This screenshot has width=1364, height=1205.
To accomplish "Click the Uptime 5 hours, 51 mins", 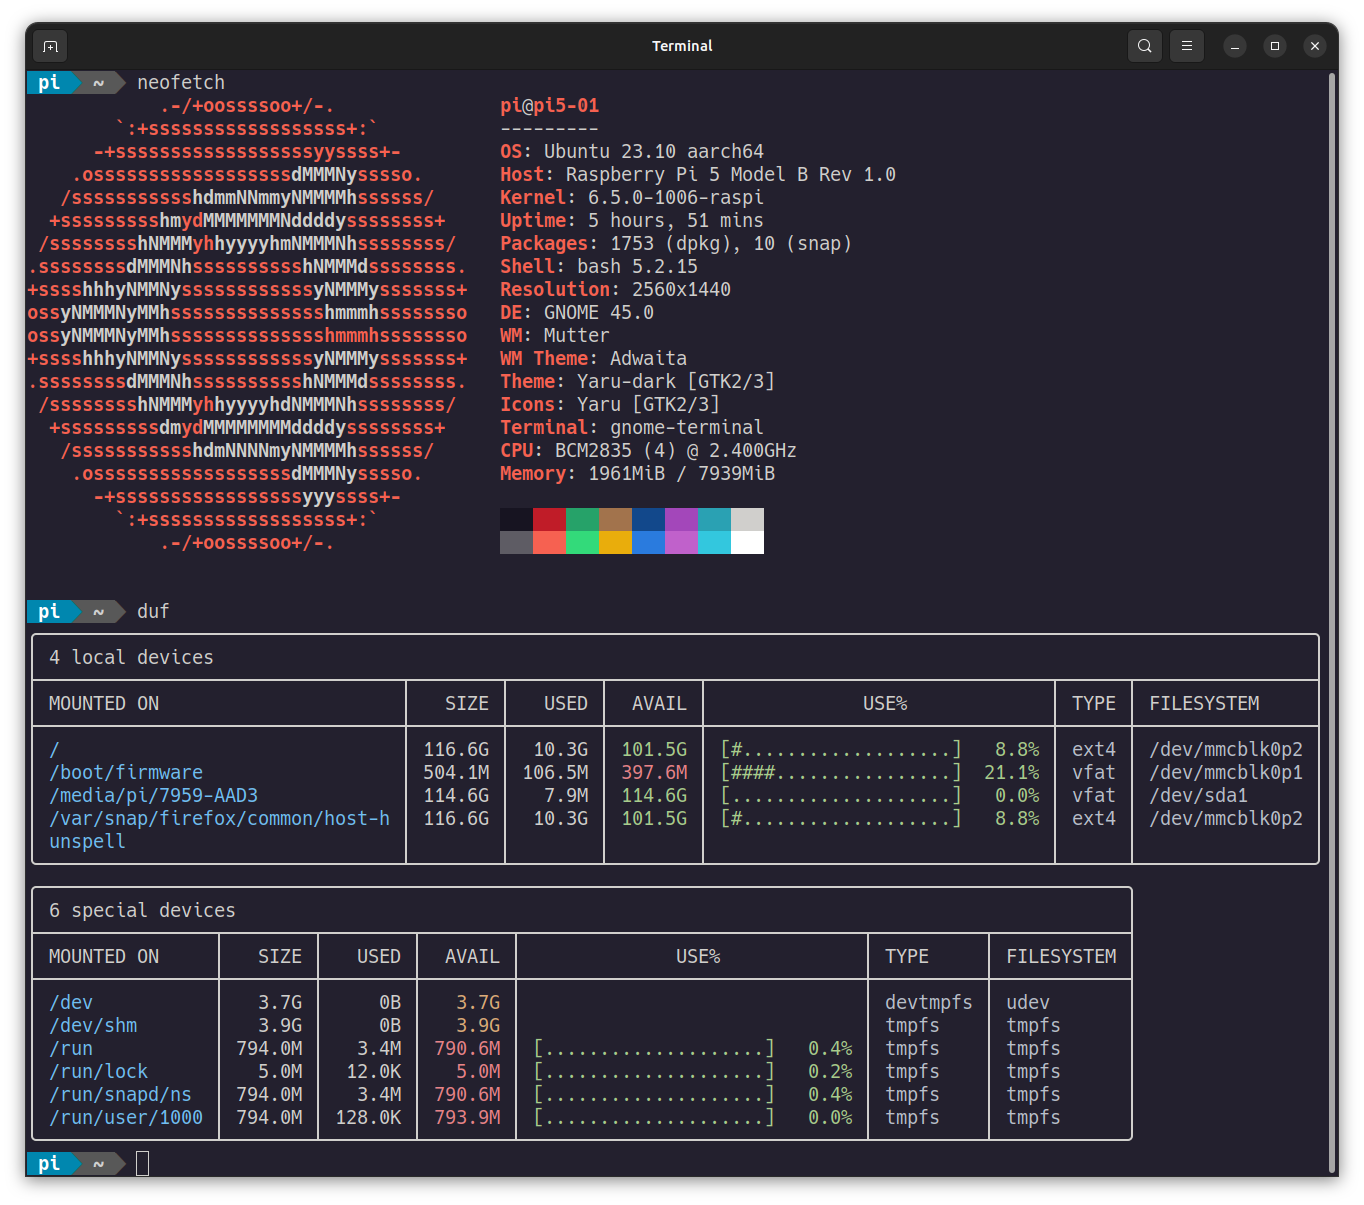I will 632,220.
